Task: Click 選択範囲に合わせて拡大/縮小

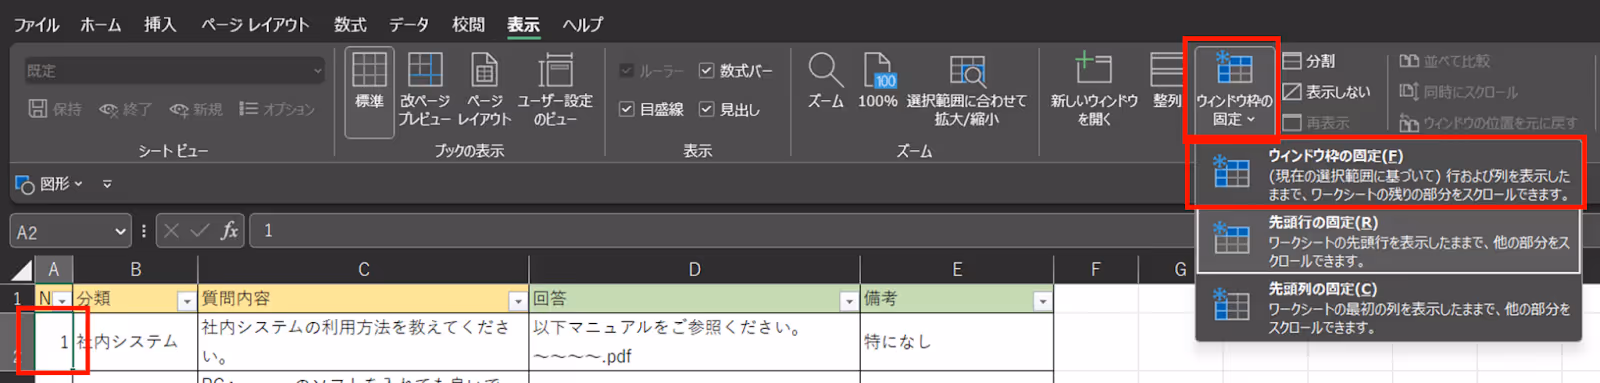Action: click(x=967, y=89)
